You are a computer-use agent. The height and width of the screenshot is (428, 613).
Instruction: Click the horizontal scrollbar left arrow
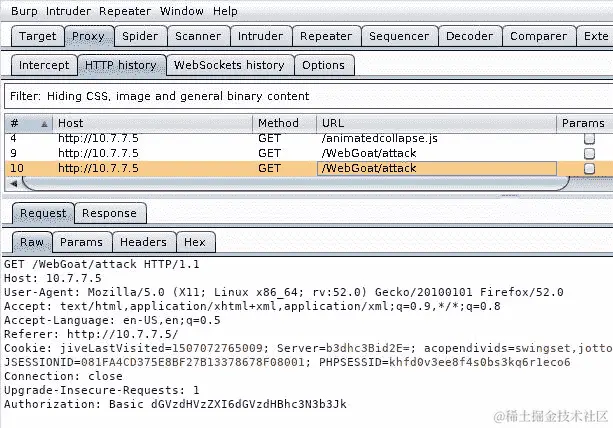click(x=14, y=183)
